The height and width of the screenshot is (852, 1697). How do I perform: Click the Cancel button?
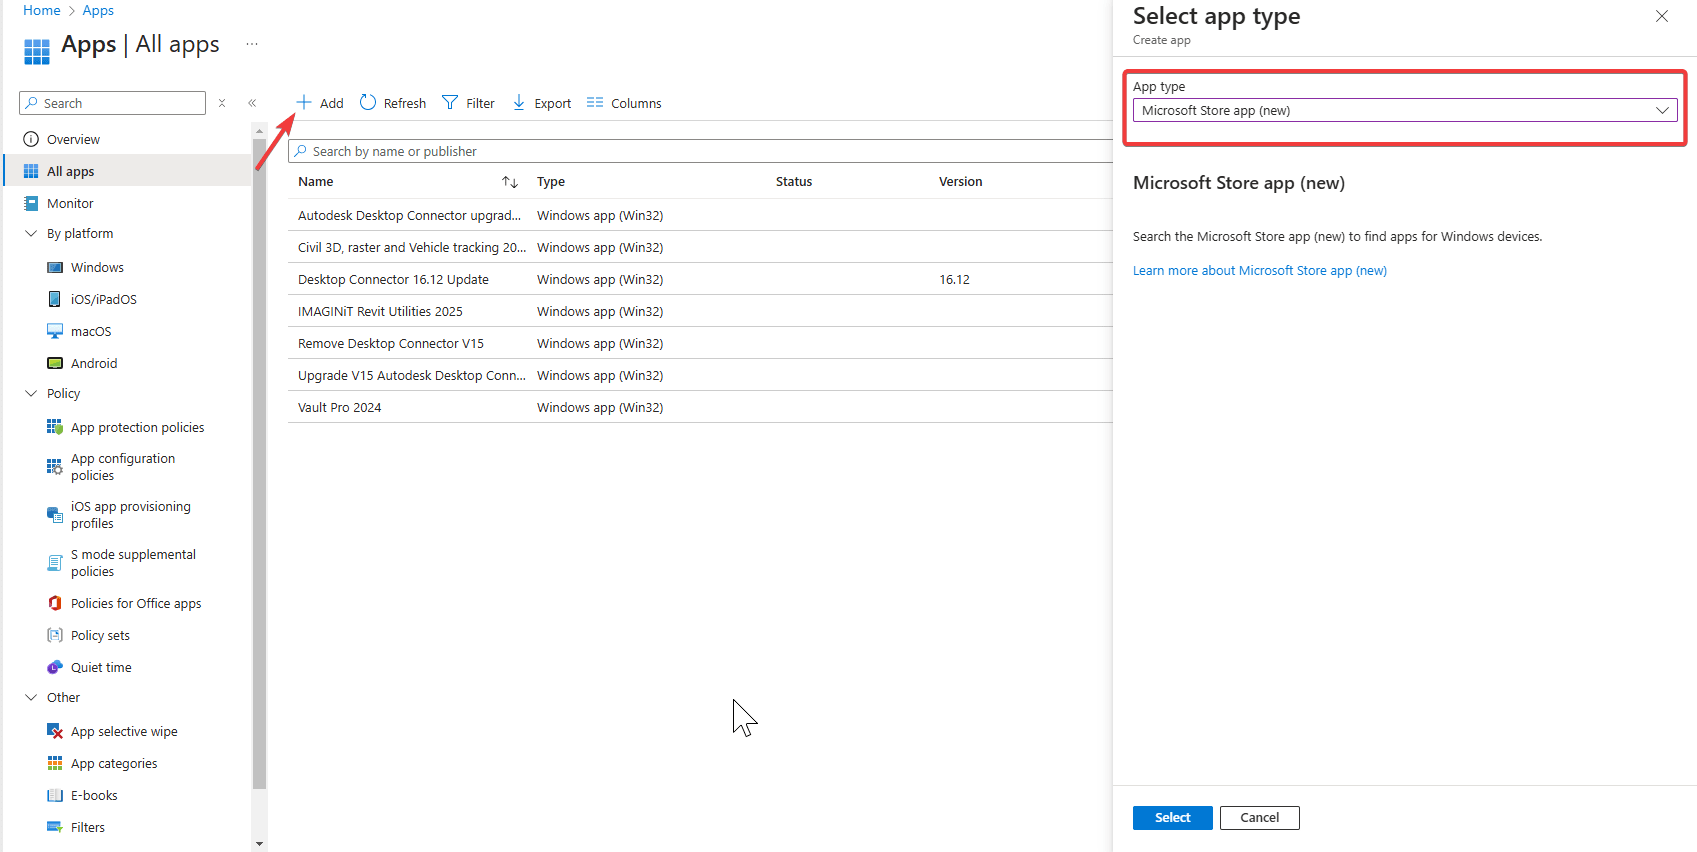[x=1260, y=818]
